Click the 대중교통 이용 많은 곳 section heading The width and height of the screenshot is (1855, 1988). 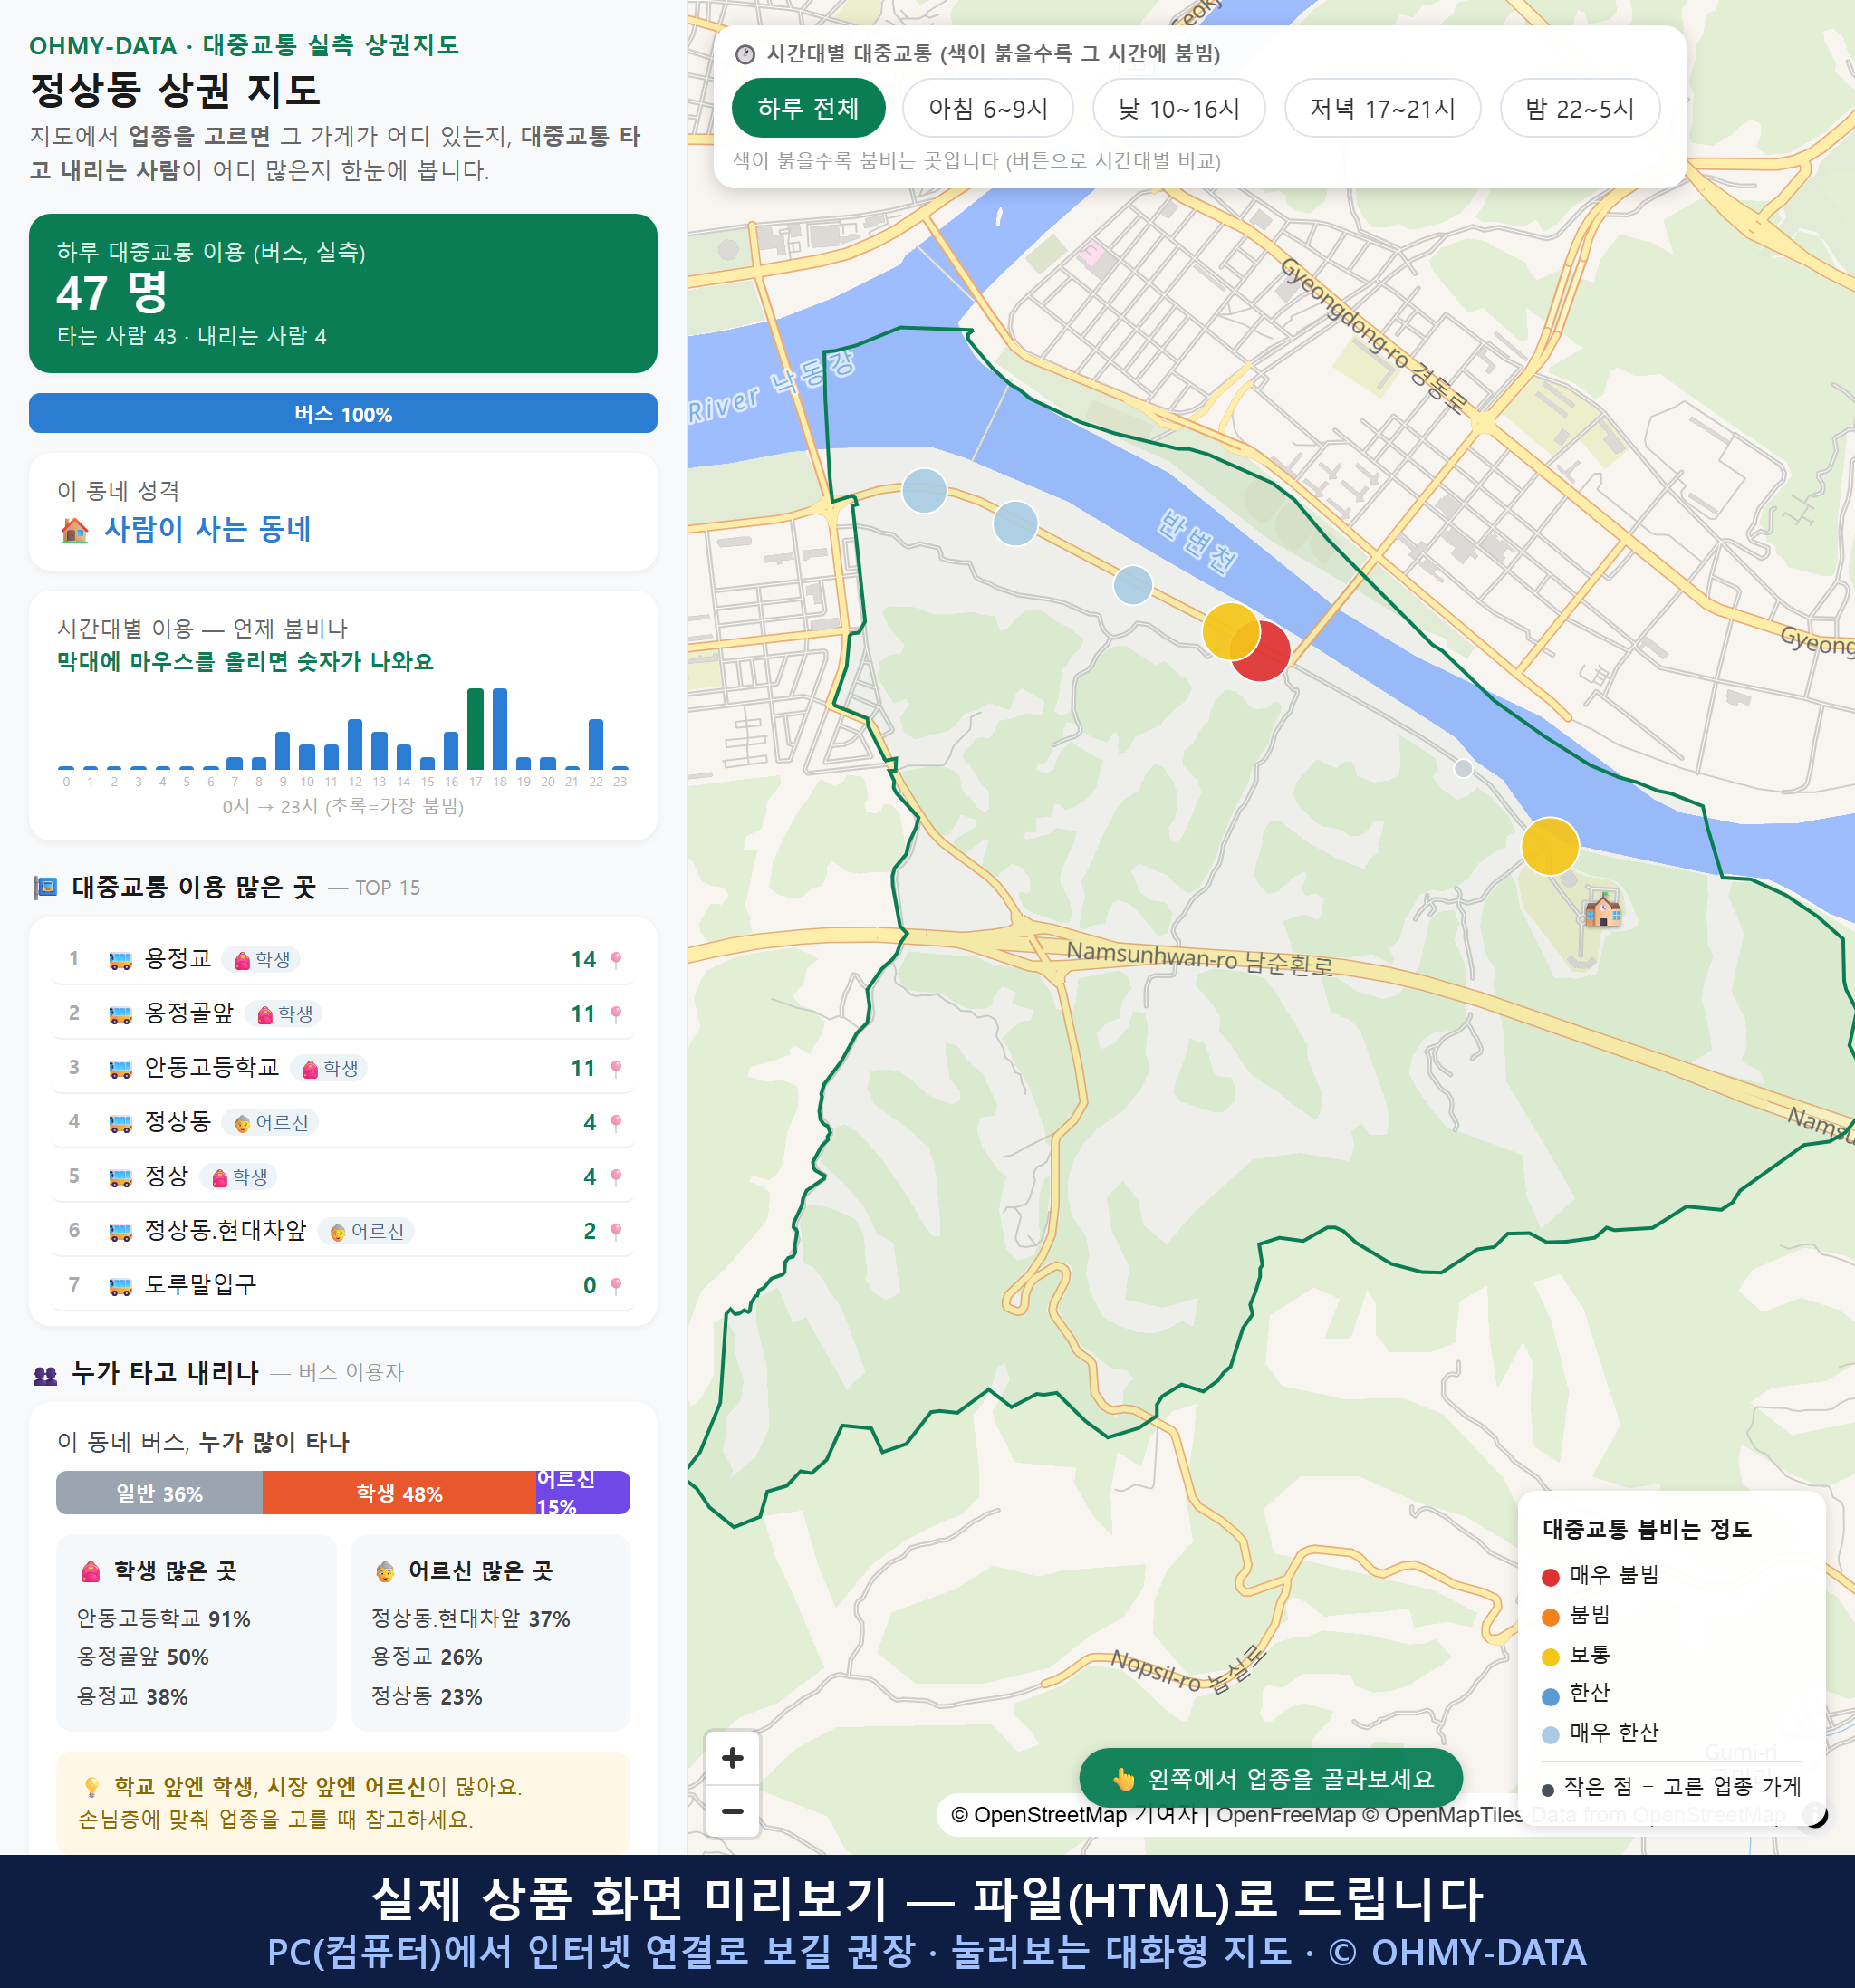click(194, 887)
